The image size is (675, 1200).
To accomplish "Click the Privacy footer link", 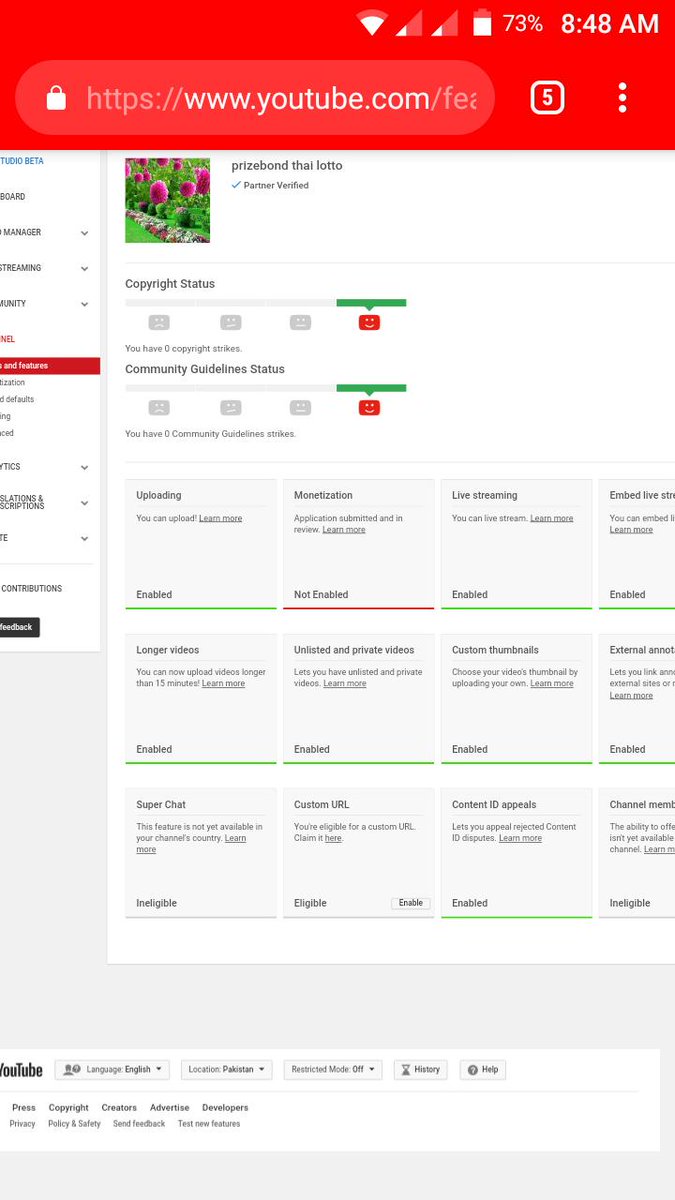I will point(23,1124).
